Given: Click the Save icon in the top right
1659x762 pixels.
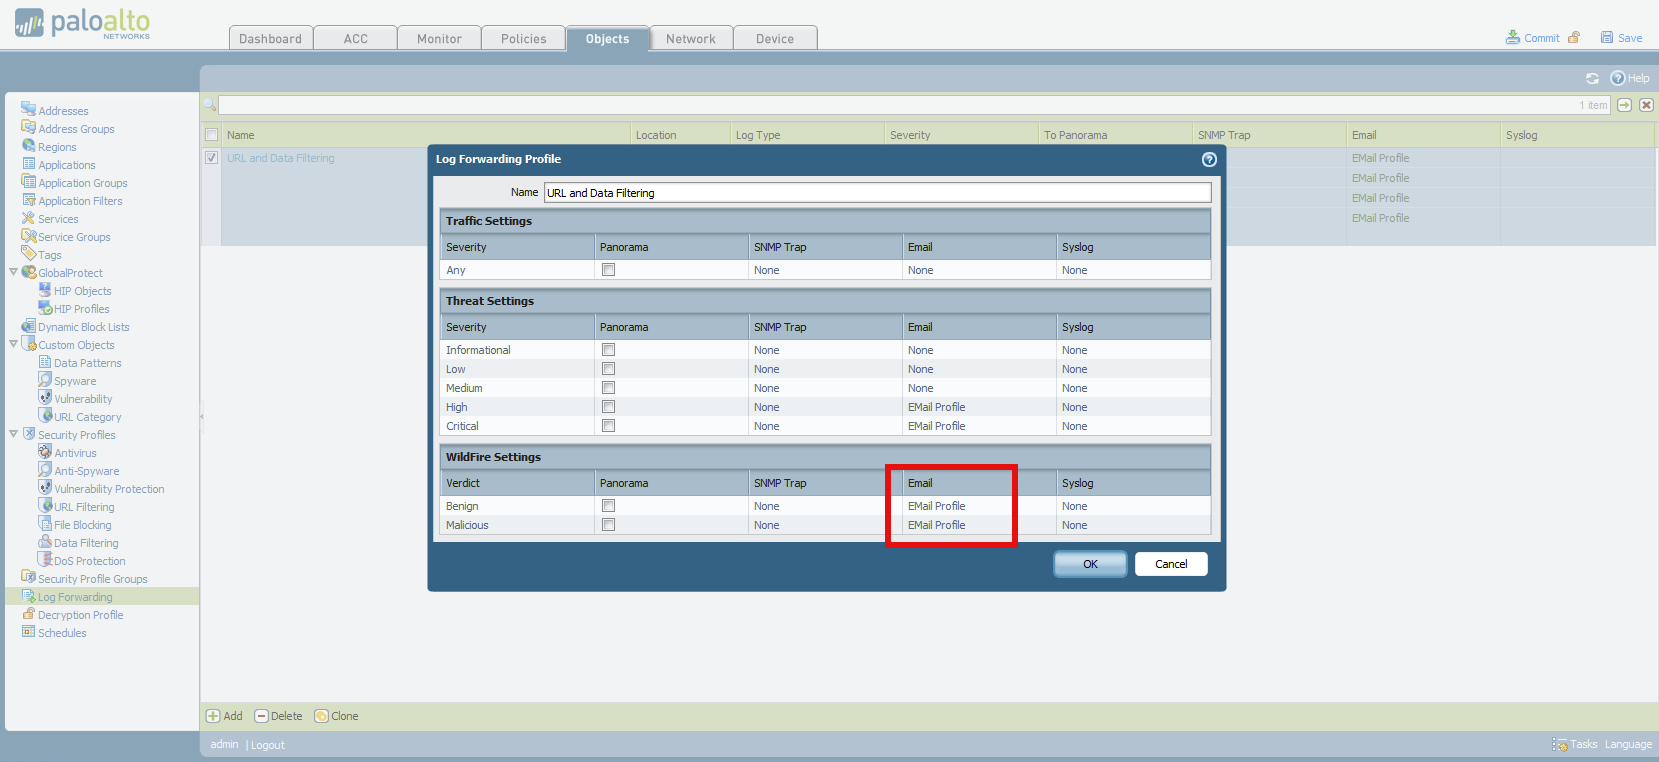Looking at the screenshot, I should [x=1607, y=38].
